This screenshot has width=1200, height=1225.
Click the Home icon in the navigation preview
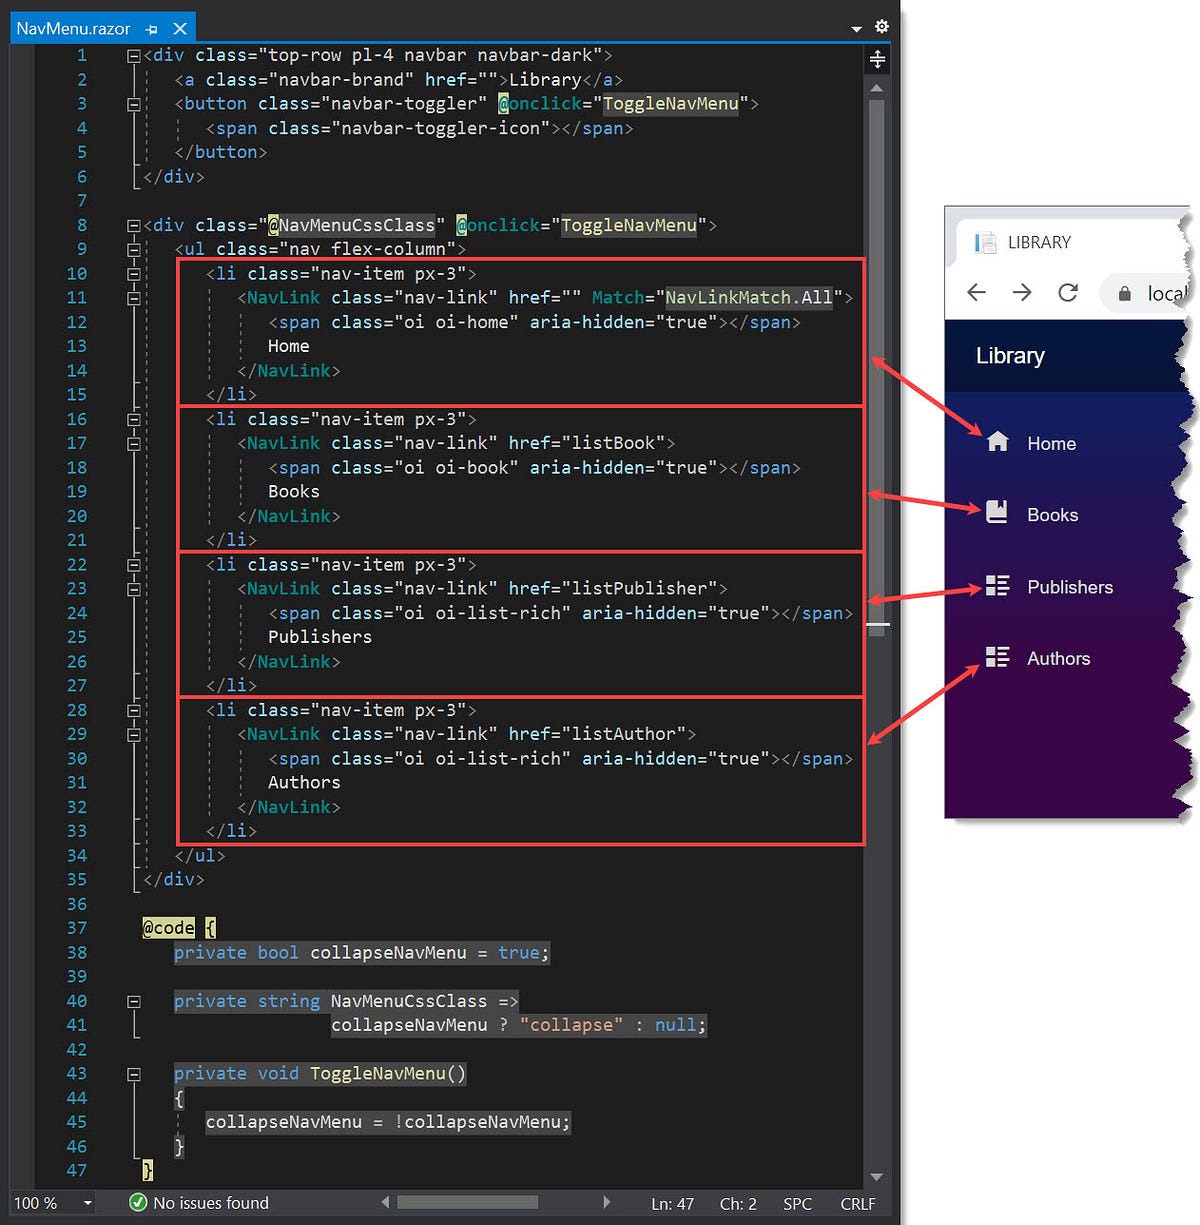click(997, 440)
